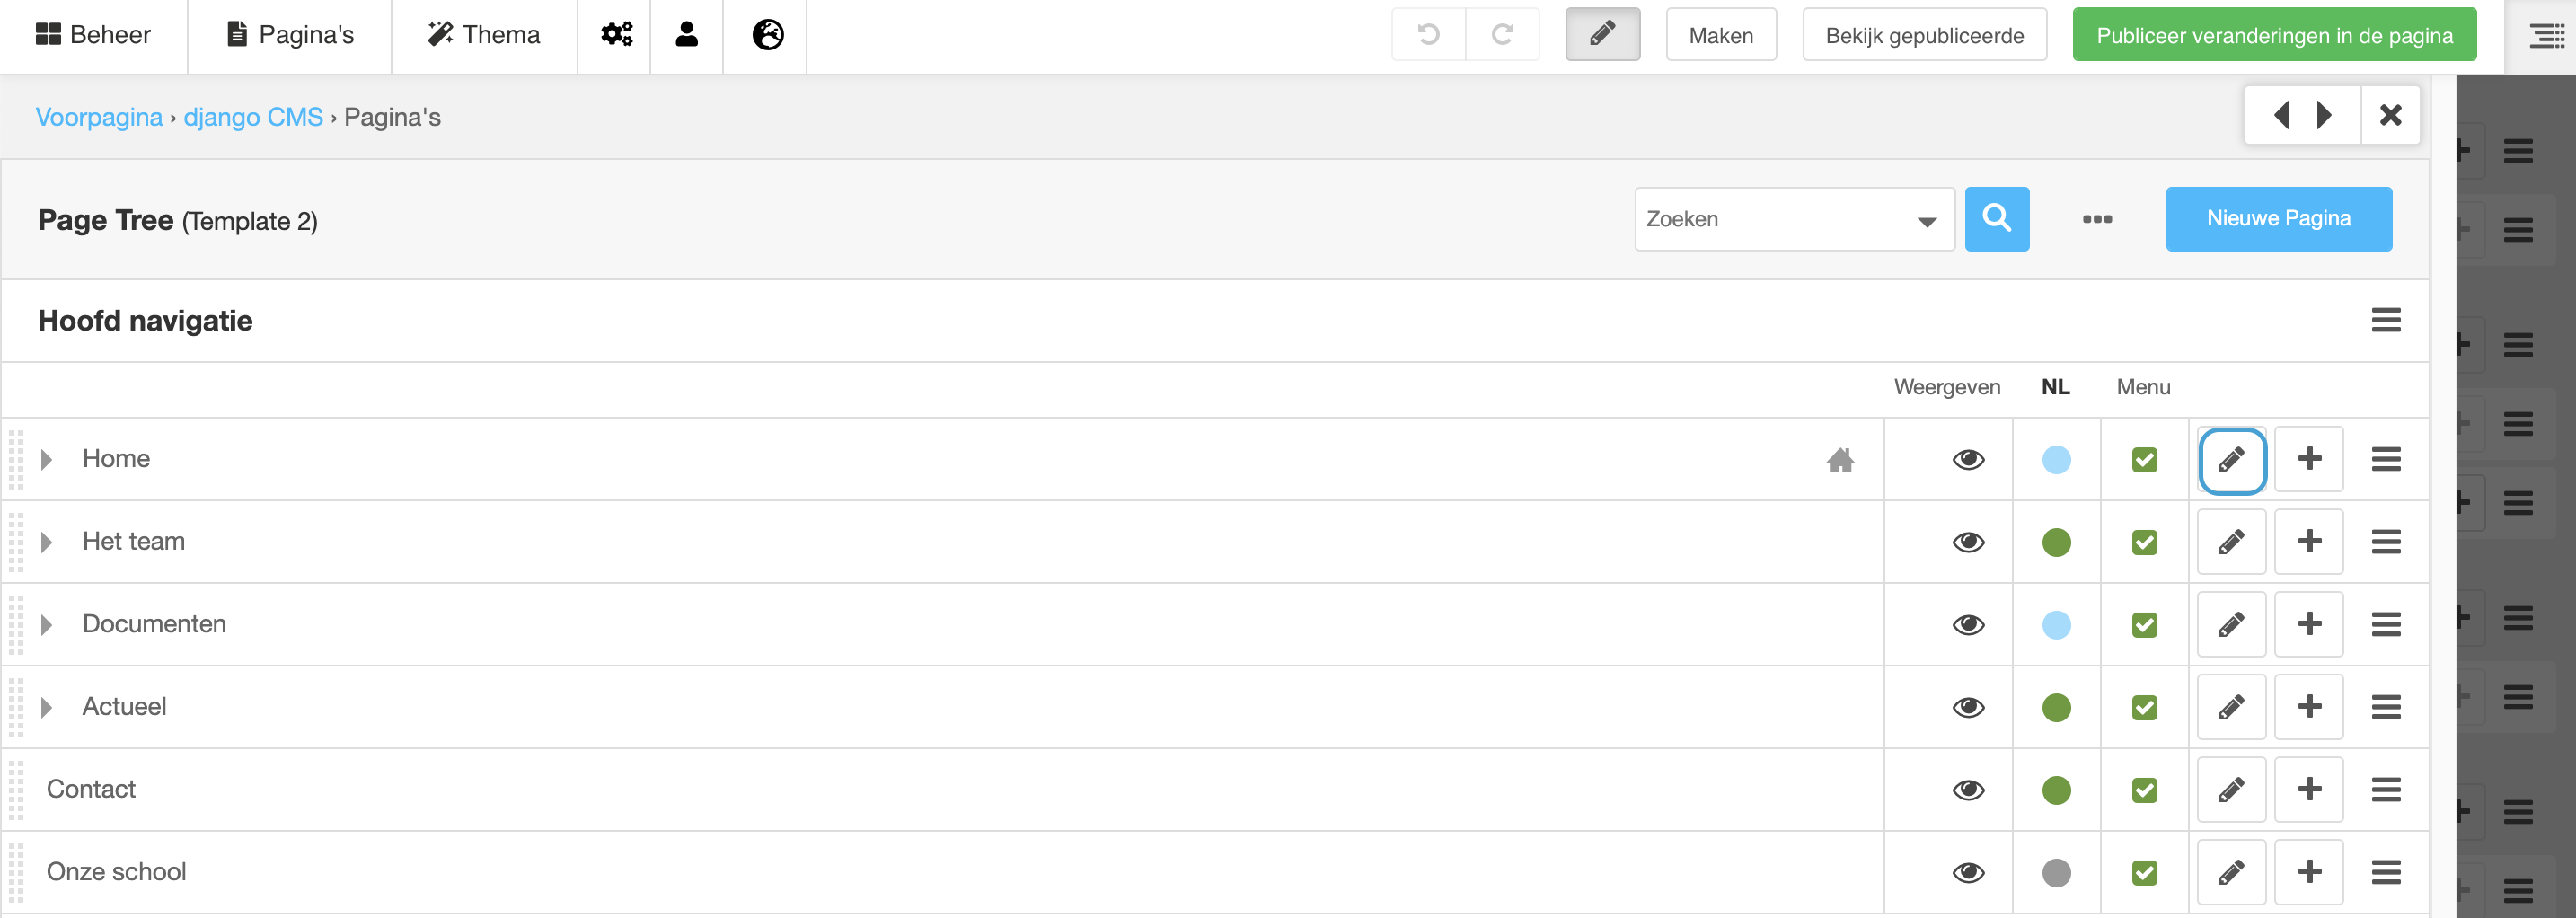The image size is (2576, 918).
Task: Open the Zoeken dropdown arrow
Action: 1926,221
